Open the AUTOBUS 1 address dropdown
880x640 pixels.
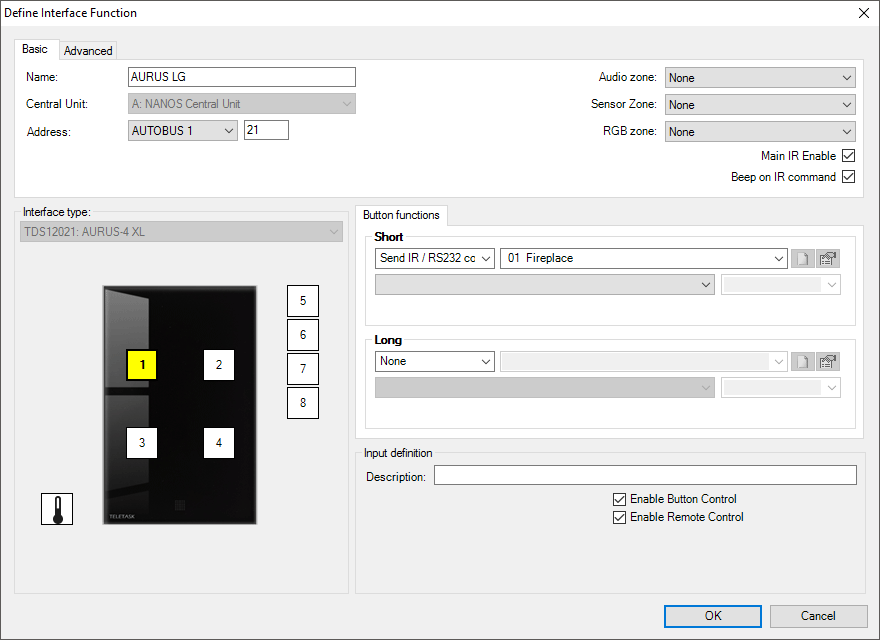pyautogui.click(x=183, y=130)
